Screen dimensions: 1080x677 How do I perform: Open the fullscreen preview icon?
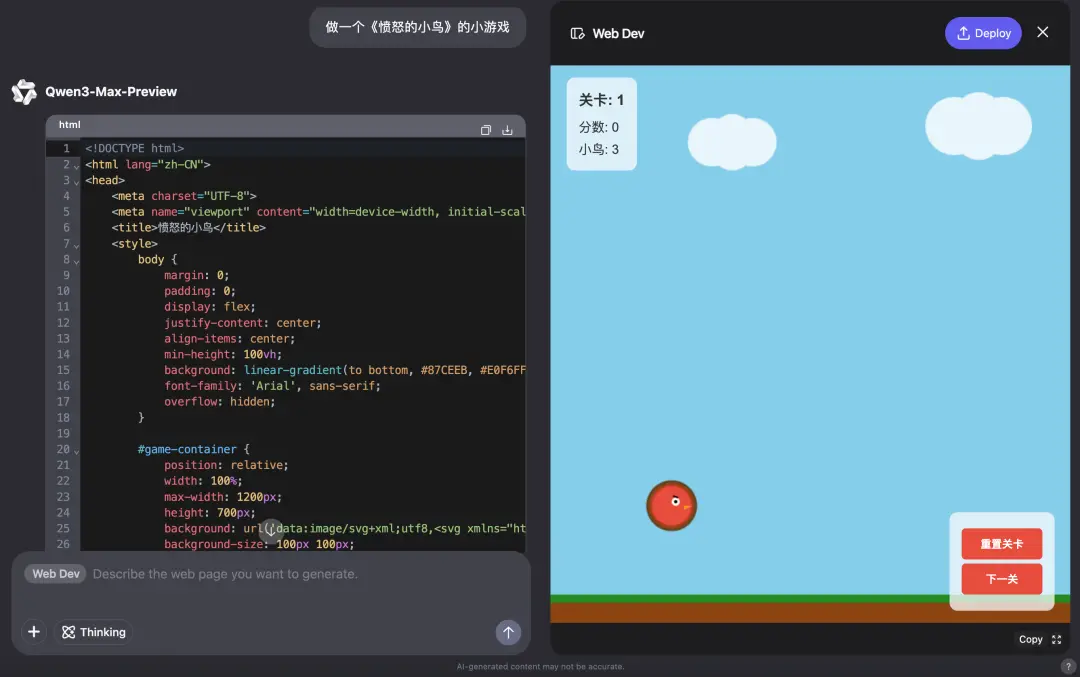click(1056, 640)
